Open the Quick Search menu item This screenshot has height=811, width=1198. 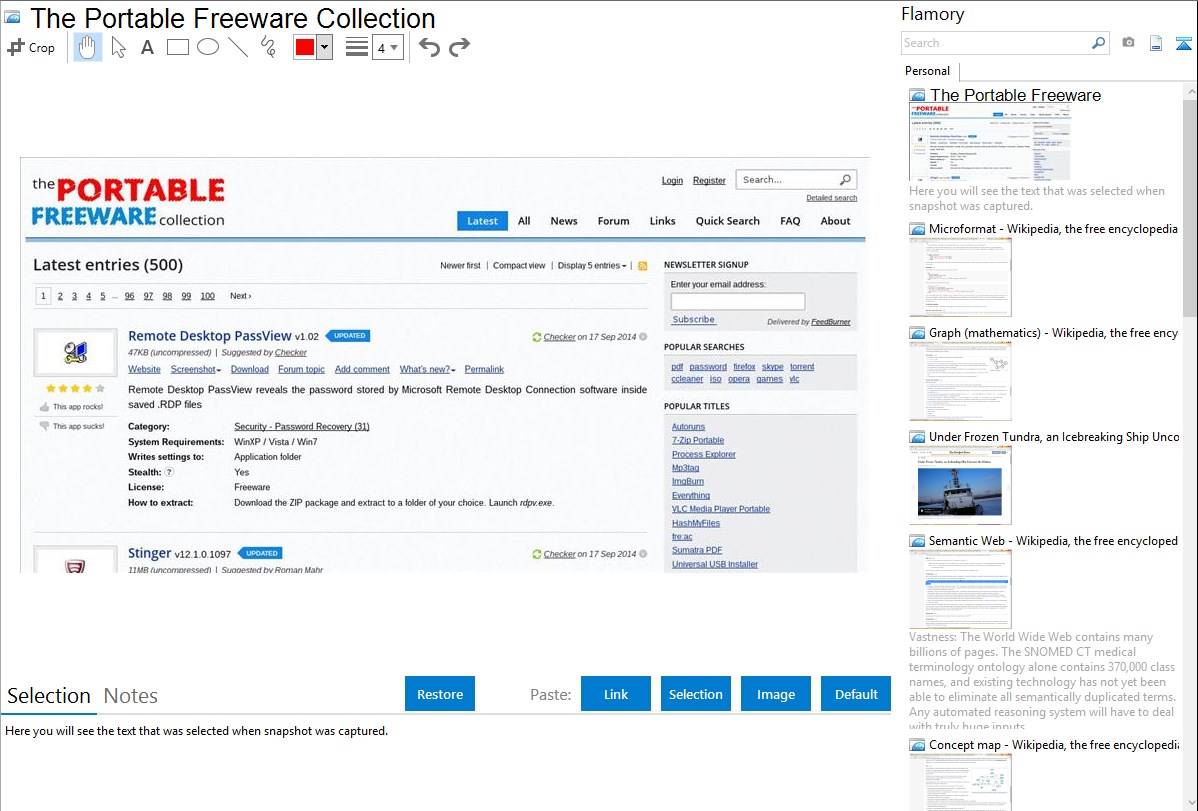pyautogui.click(x=727, y=221)
